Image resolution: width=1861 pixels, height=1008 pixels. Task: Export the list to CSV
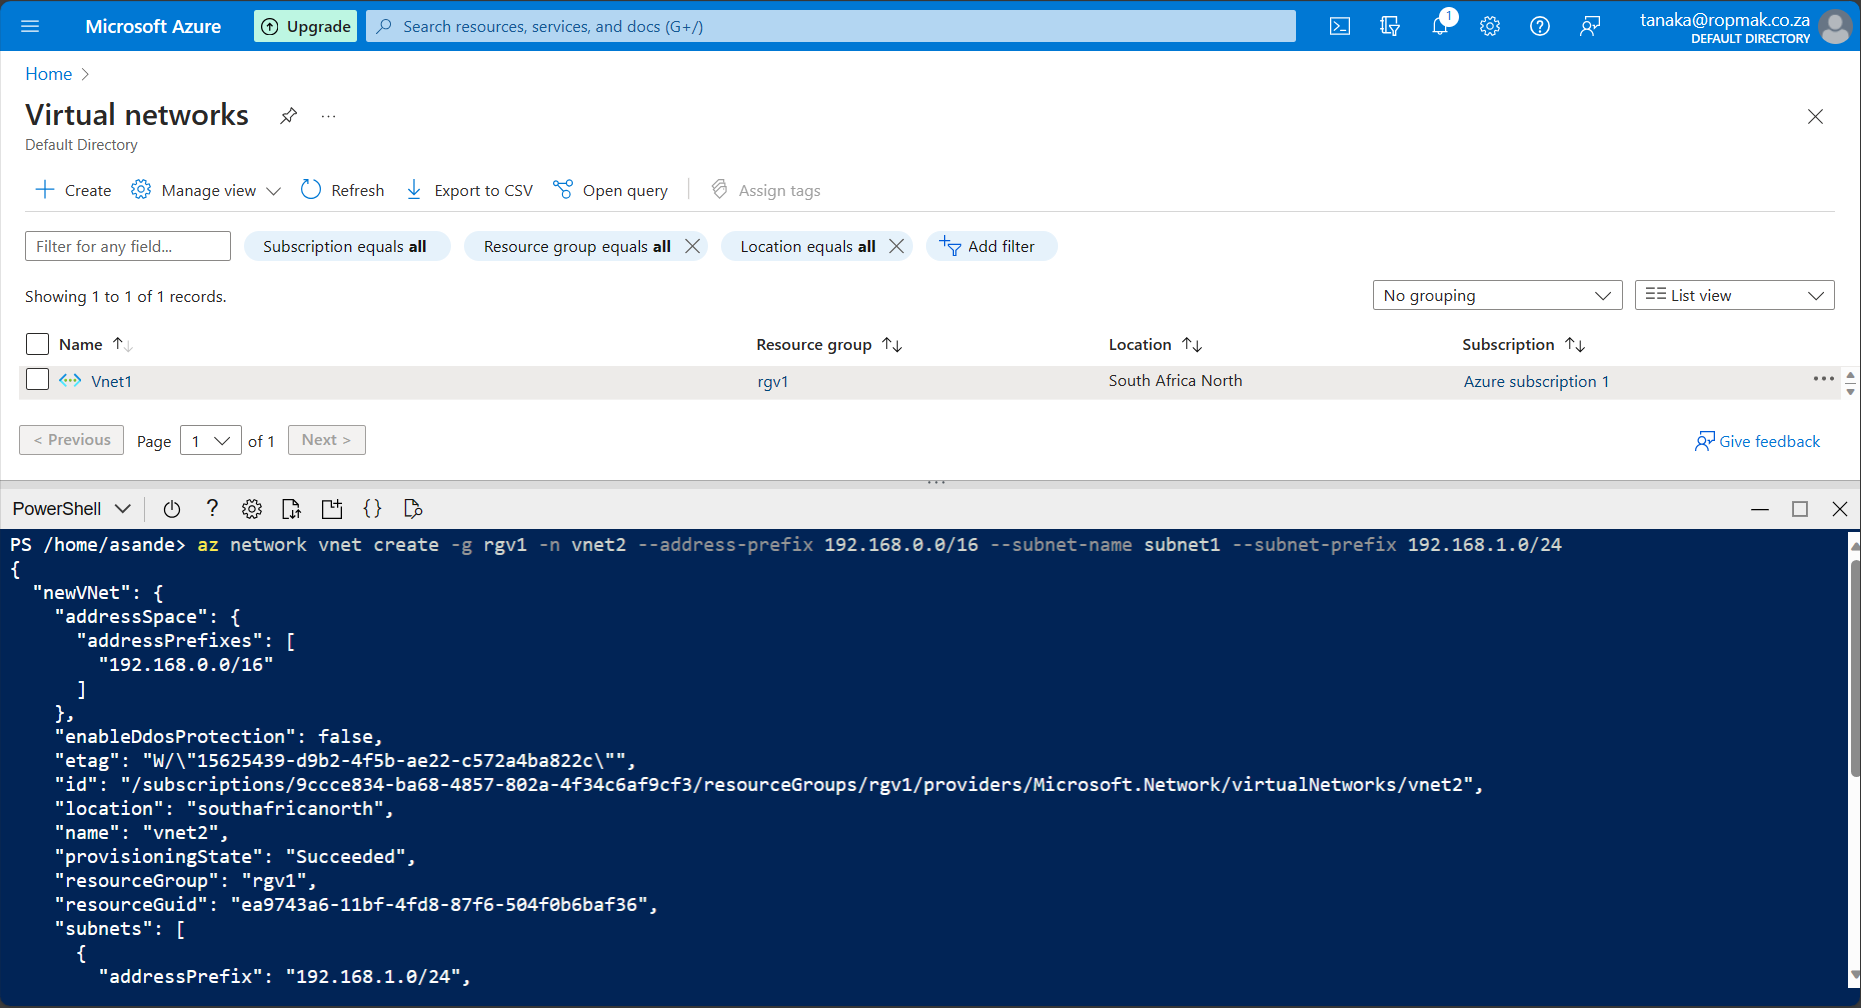[x=469, y=190]
